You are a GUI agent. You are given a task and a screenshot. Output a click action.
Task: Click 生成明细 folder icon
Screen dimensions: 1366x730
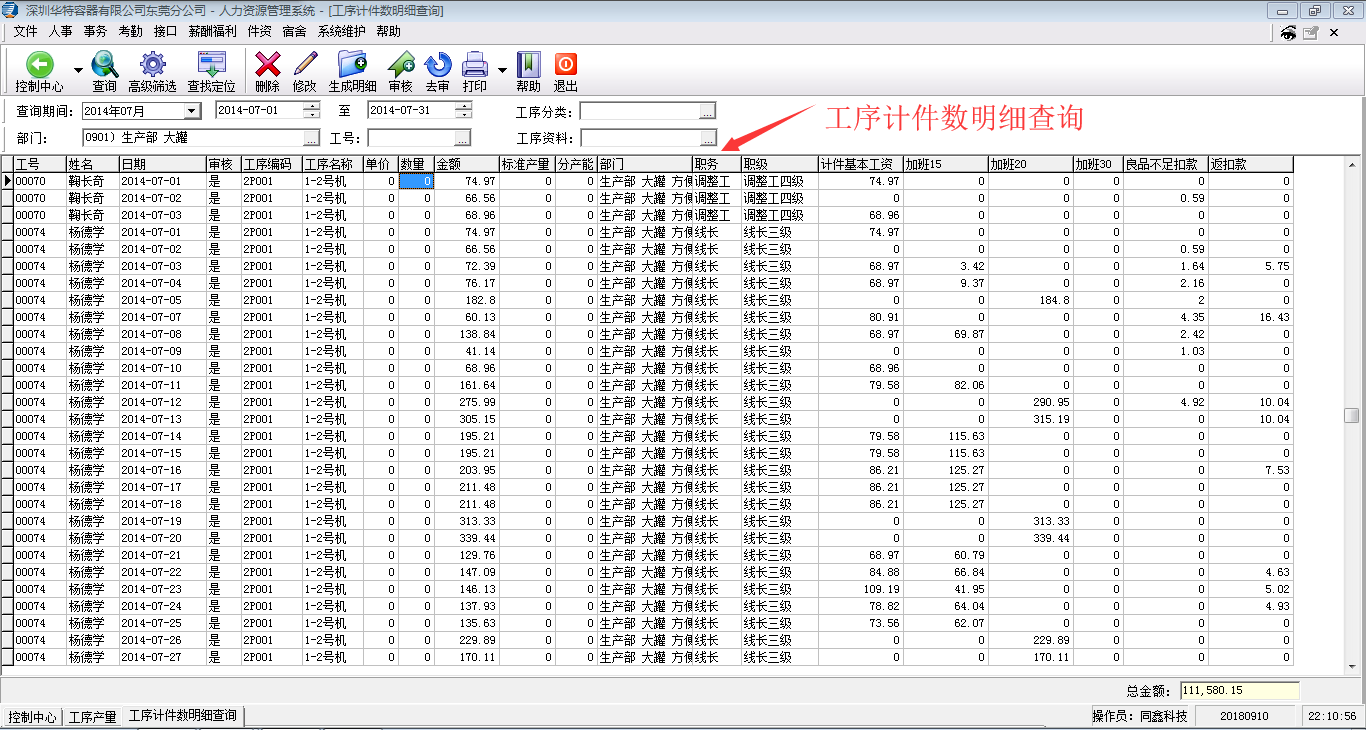[x=352, y=66]
